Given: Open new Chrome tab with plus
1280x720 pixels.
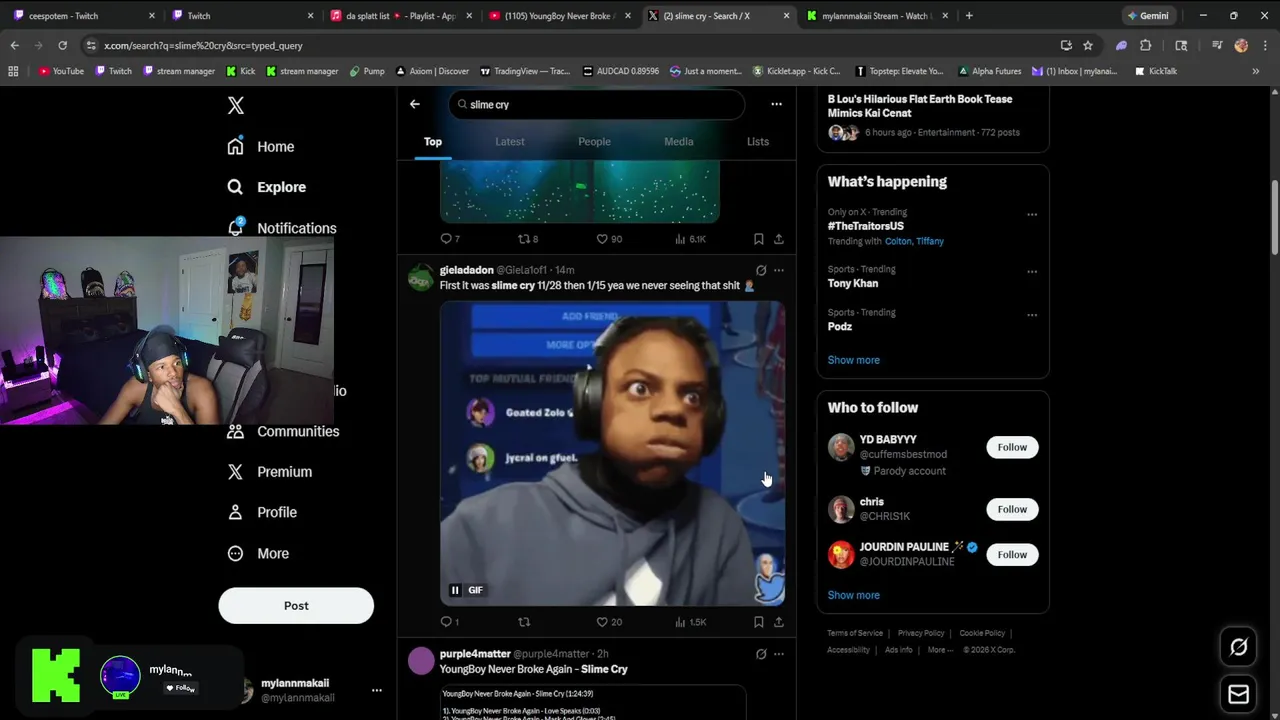Looking at the screenshot, I should pyautogui.click(x=968, y=15).
